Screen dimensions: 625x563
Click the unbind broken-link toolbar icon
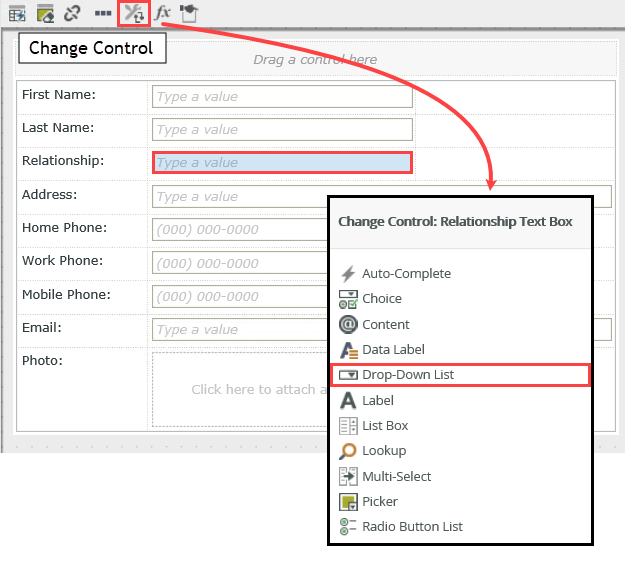point(72,13)
